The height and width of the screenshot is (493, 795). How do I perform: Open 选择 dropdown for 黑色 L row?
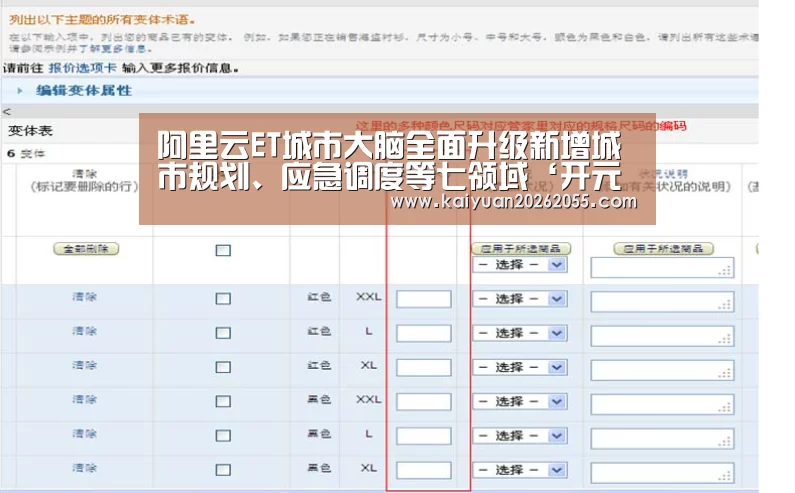pyautogui.click(x=520, y=436)
